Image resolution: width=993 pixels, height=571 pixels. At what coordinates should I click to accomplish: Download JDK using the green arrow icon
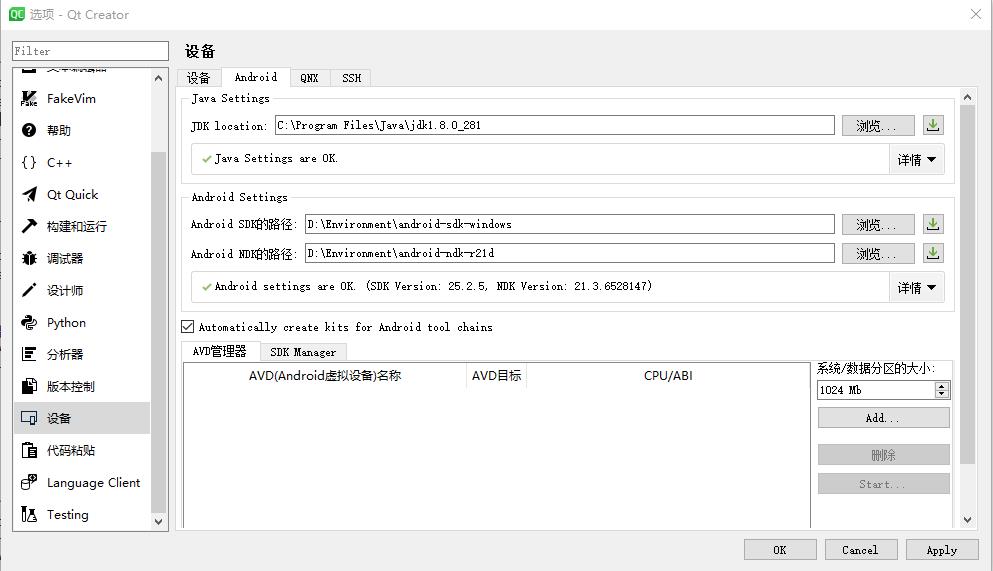[x=933, y=125]
